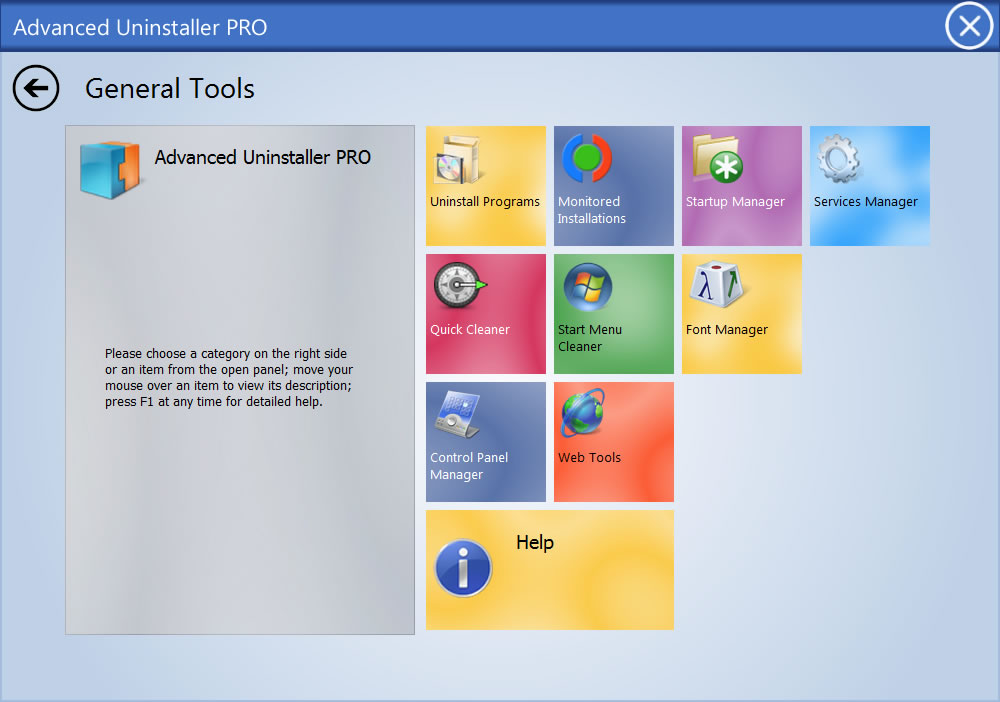
Task: Click the Advanced Uninstaller PRO cube logo
Action: pyautogui.click(x=109, y=169)
